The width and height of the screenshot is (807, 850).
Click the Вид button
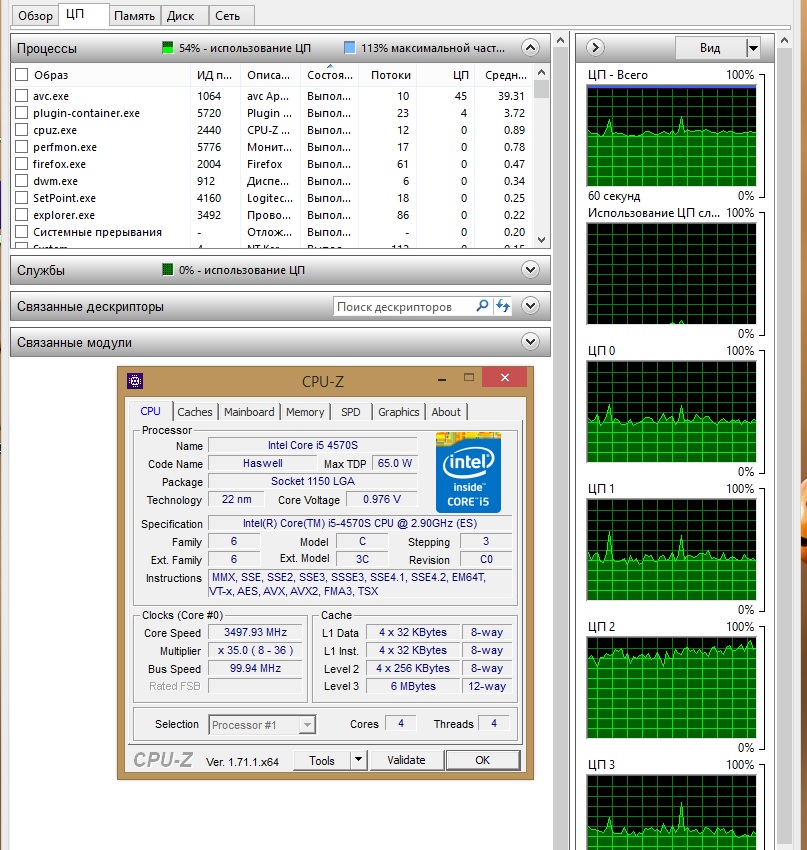click(x=710, y=48)
